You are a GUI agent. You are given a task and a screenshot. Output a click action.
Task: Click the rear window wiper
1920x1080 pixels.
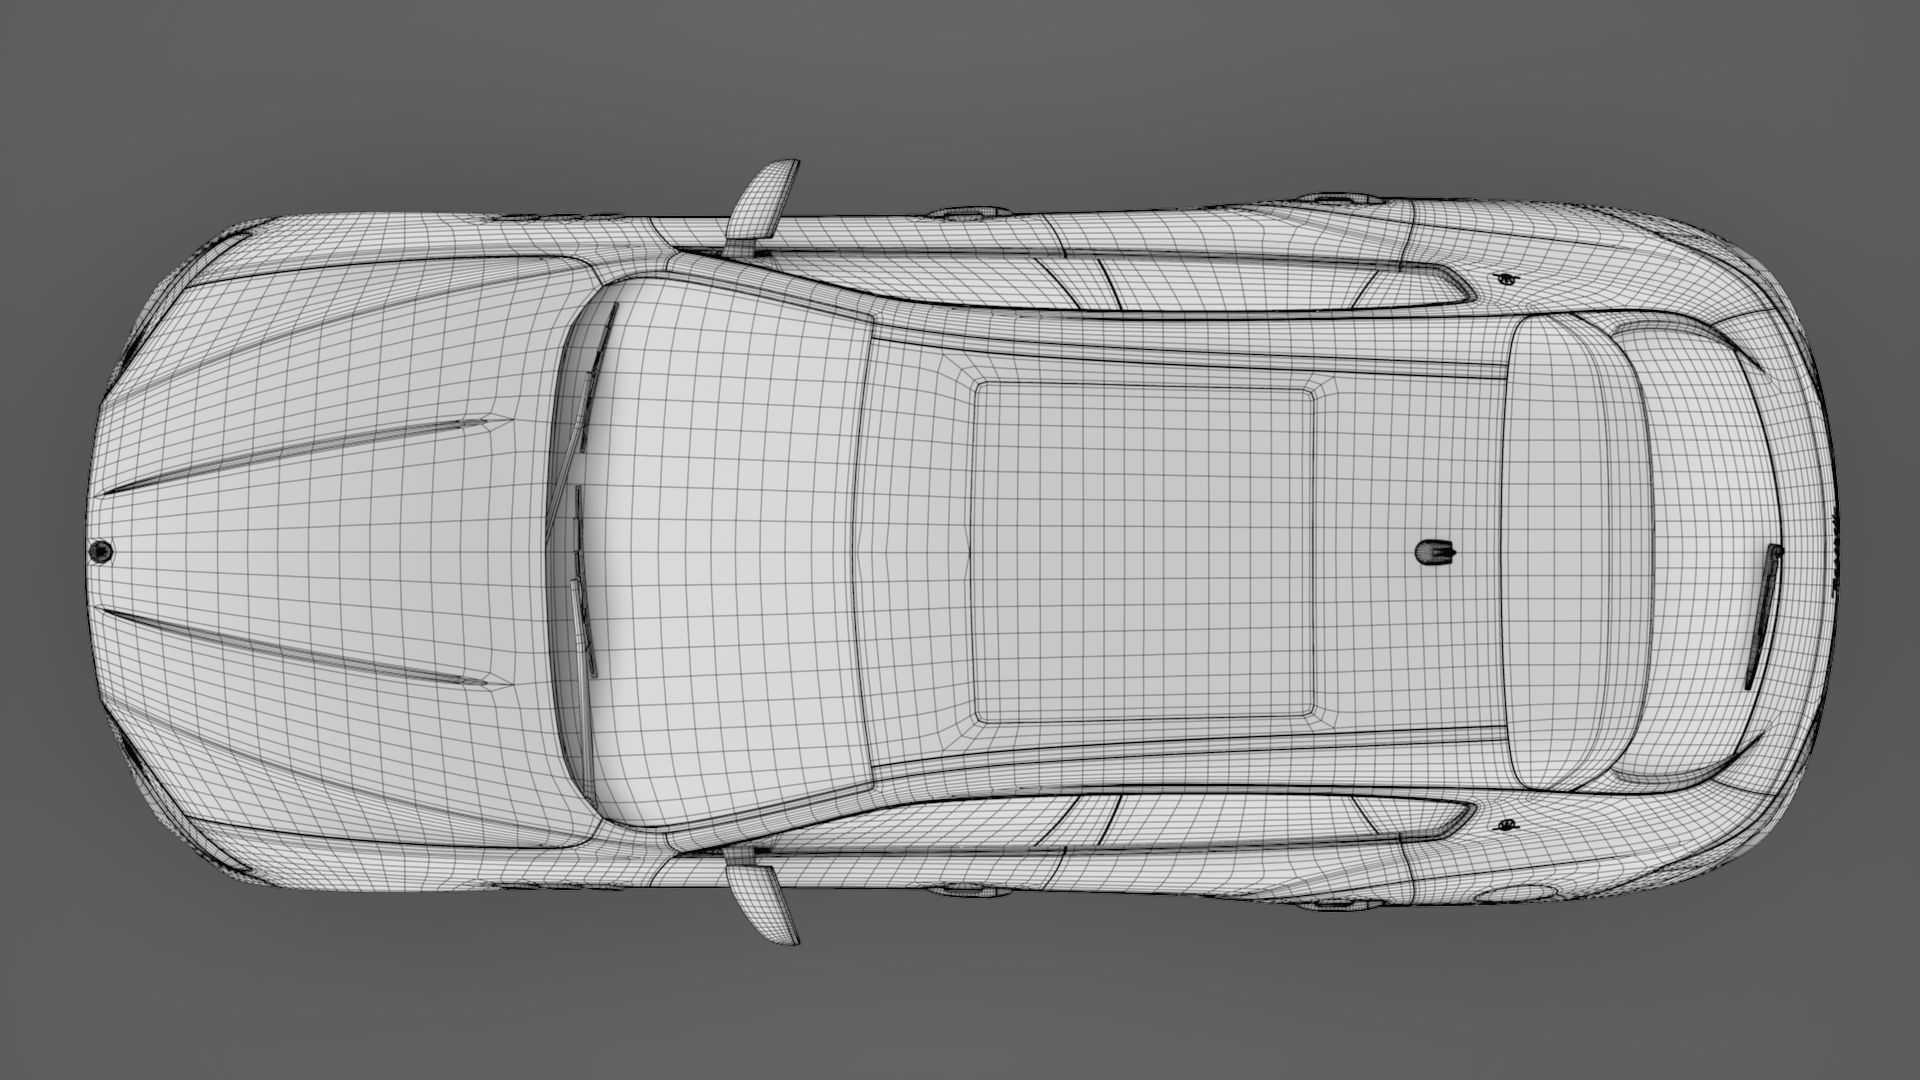(x=1763, y=617)
